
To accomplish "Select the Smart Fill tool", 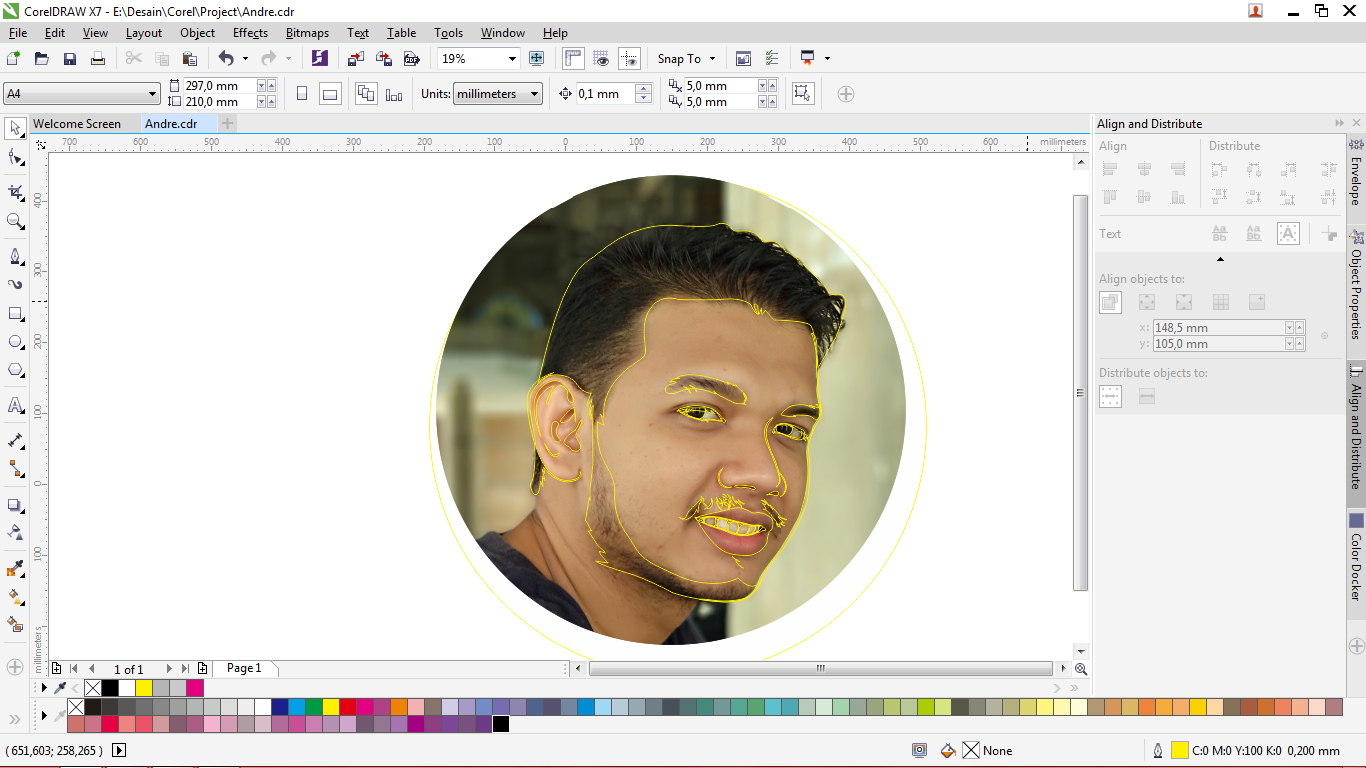I will click(15, 624).
